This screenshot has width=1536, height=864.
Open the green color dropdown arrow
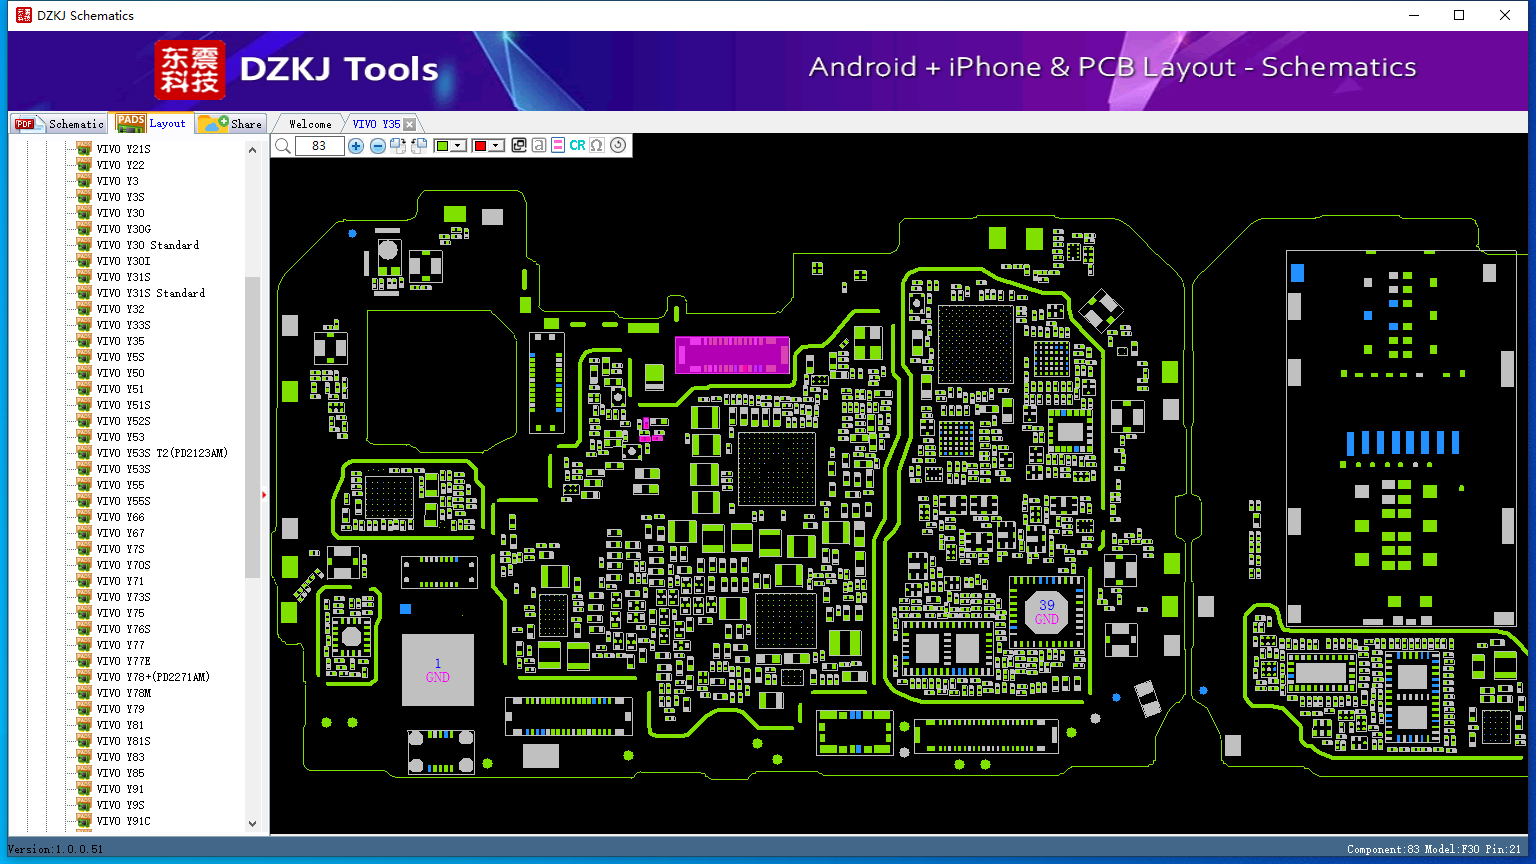click(459, 146)
